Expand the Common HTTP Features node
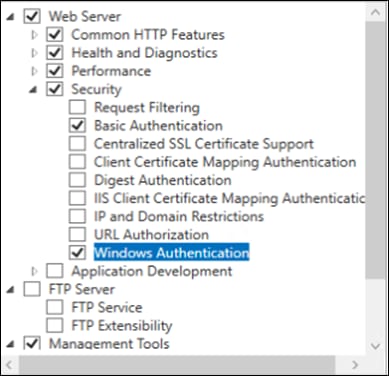 point(34,35)
